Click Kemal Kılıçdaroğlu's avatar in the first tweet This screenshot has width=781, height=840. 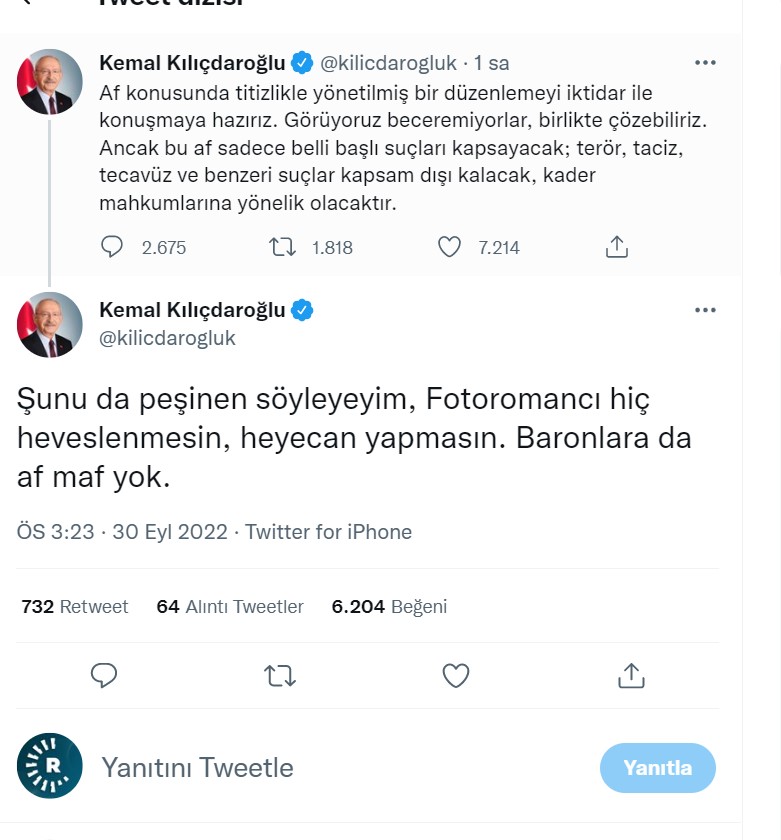(x=50, y=81)
